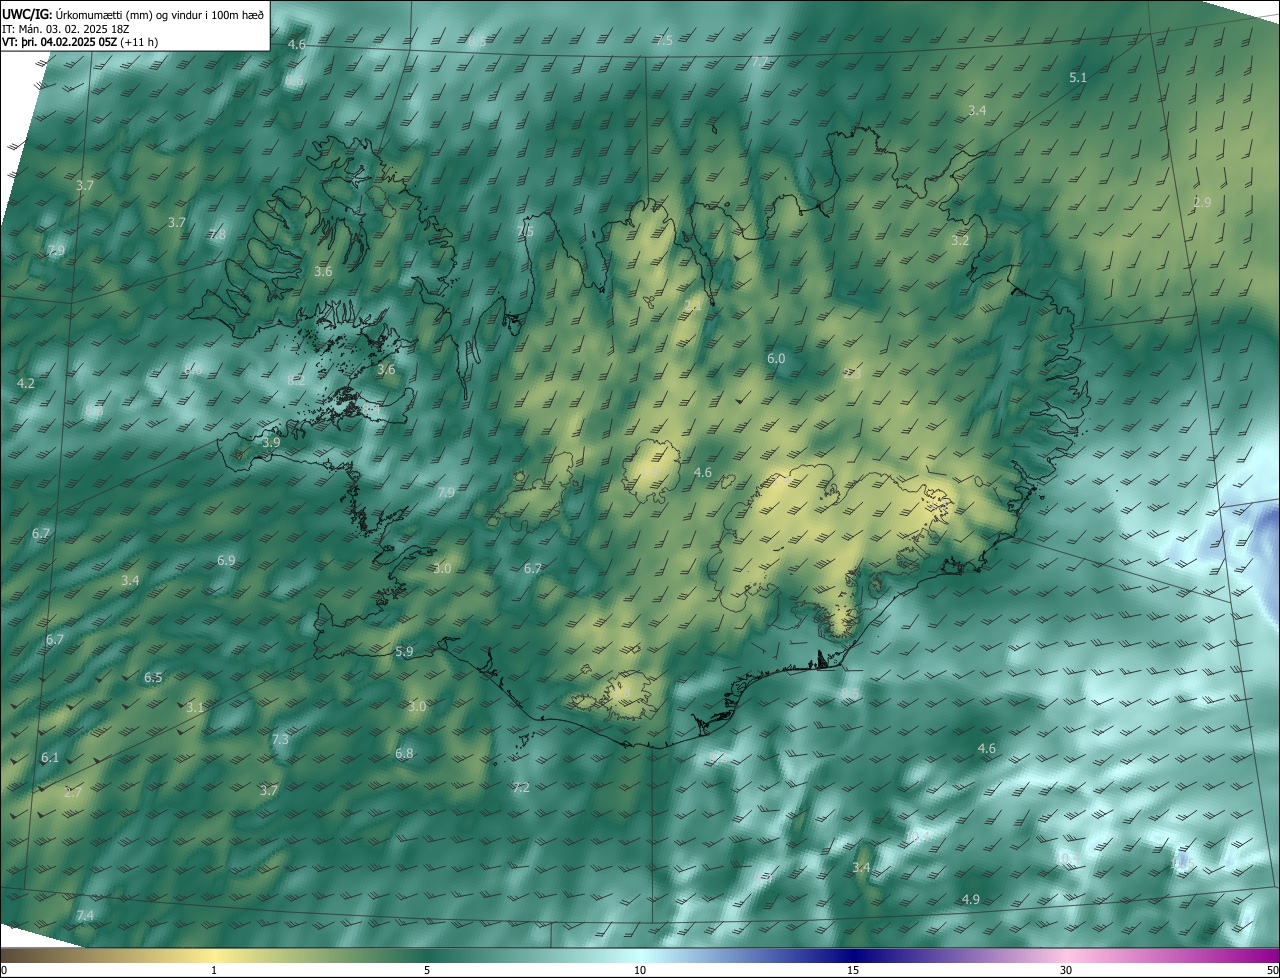
Task: Click the 30 tick on the color scale
Action: (1066, 970)
